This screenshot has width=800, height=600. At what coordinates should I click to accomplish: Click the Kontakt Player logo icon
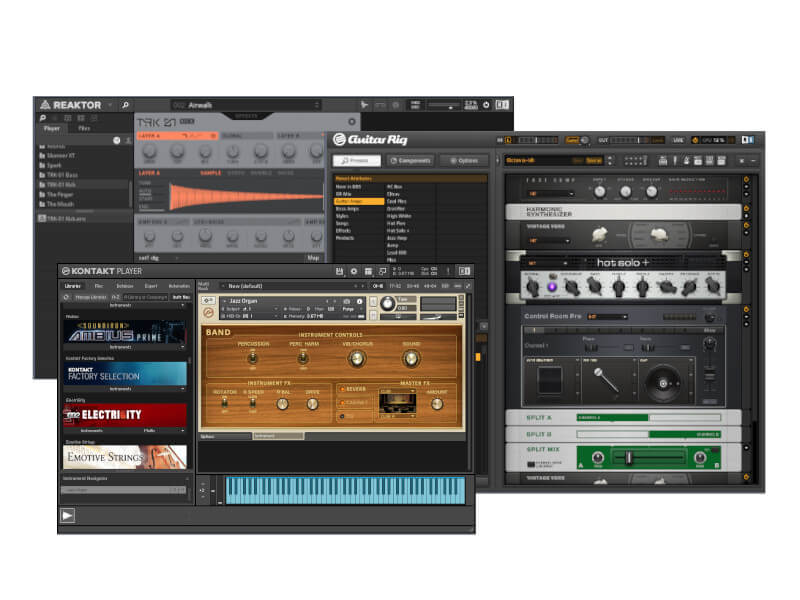tap(66, 271)
